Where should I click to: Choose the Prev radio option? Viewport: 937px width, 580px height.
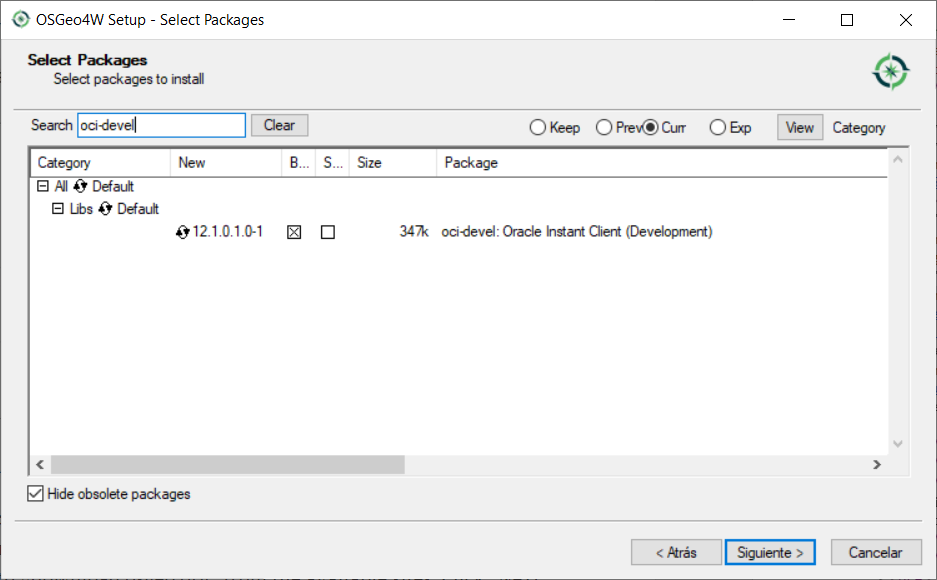click(604, 127)
